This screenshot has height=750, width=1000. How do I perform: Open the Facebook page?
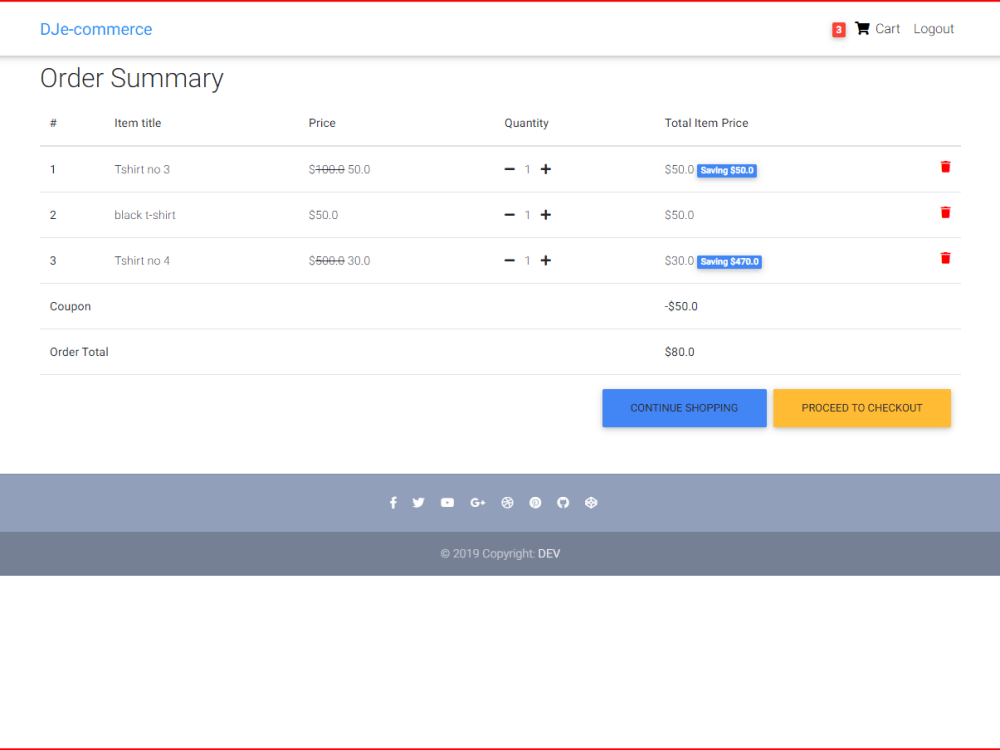393,502
